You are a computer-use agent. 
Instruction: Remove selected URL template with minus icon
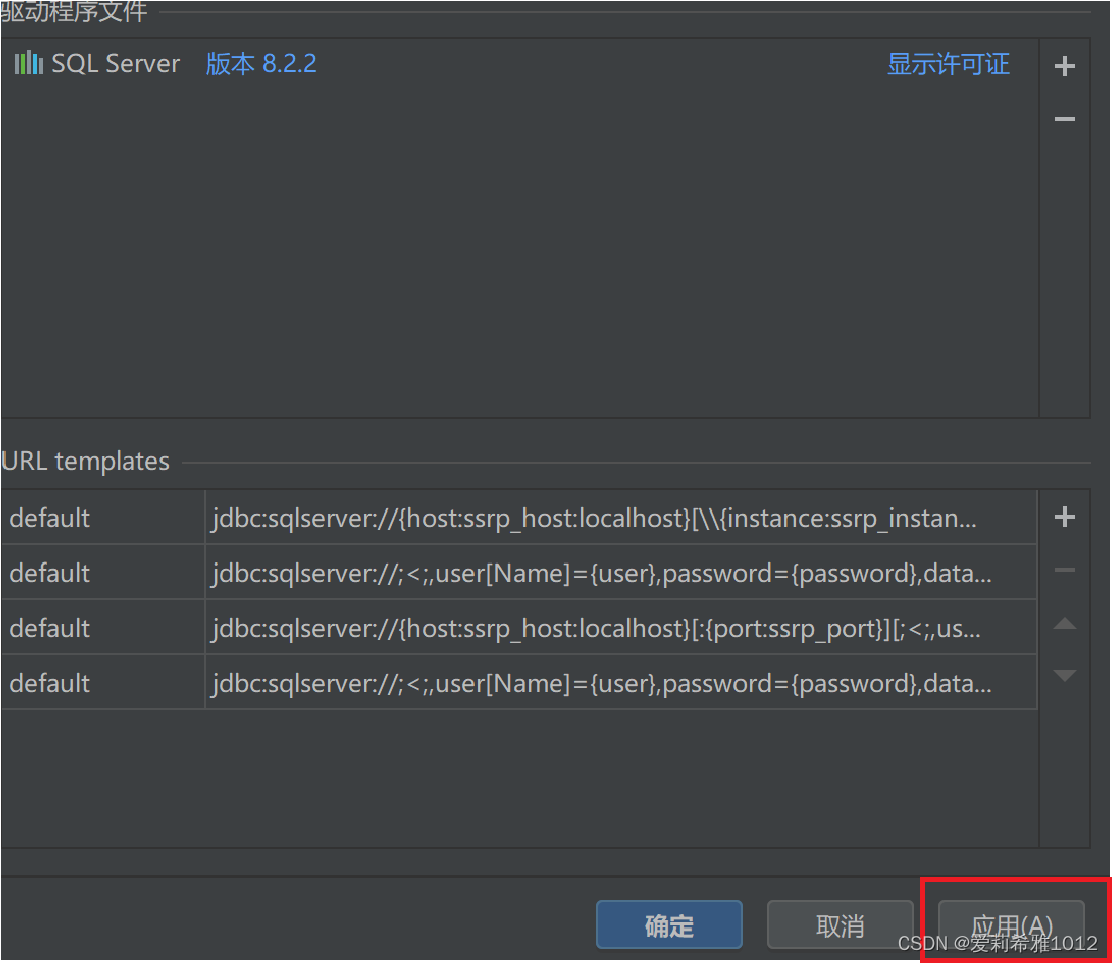point(1064,570)
